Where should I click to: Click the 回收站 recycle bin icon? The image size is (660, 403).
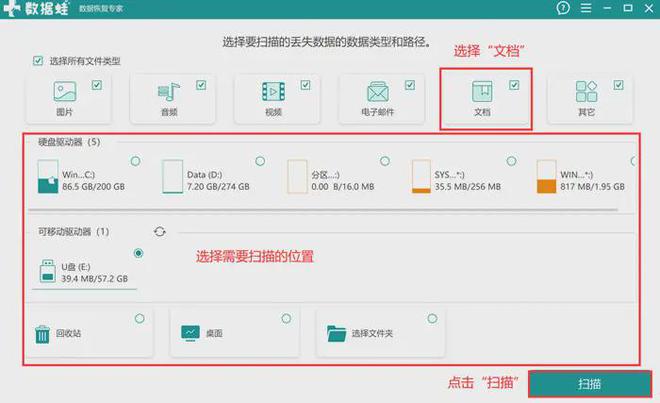pyautogui.click(x=42, y=335)
